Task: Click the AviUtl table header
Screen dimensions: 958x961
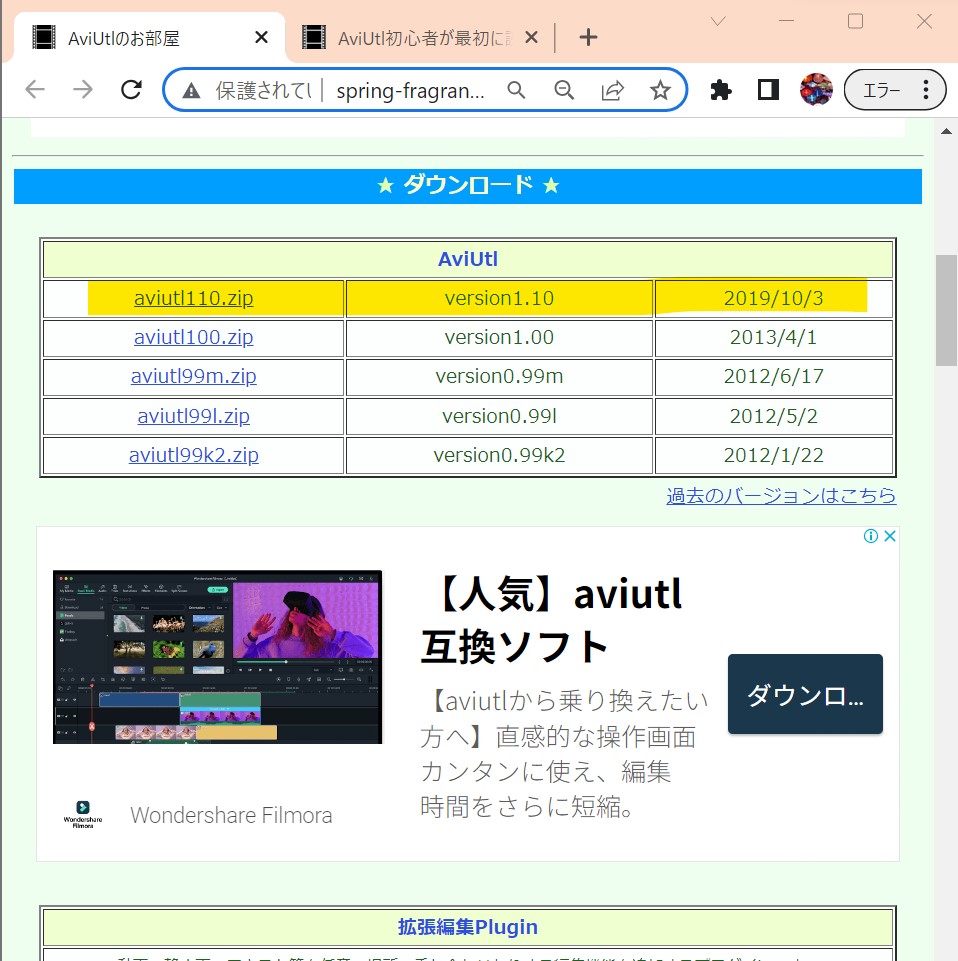Action: 468,259
